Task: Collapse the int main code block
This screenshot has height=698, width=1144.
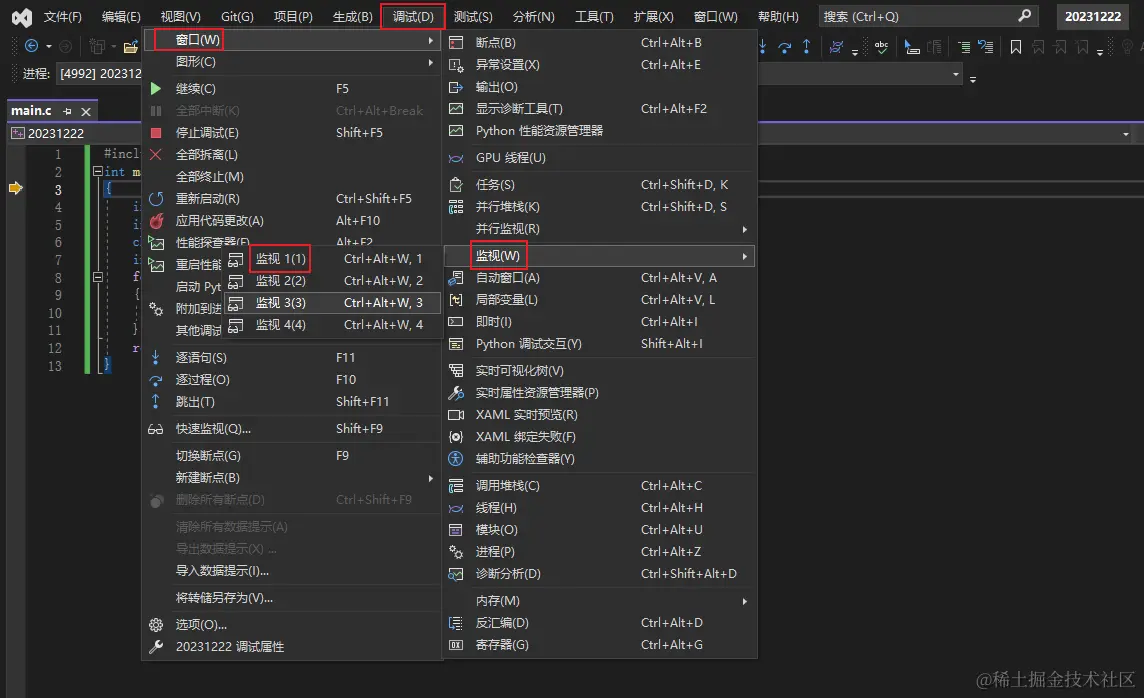Action: coord(98,171)
